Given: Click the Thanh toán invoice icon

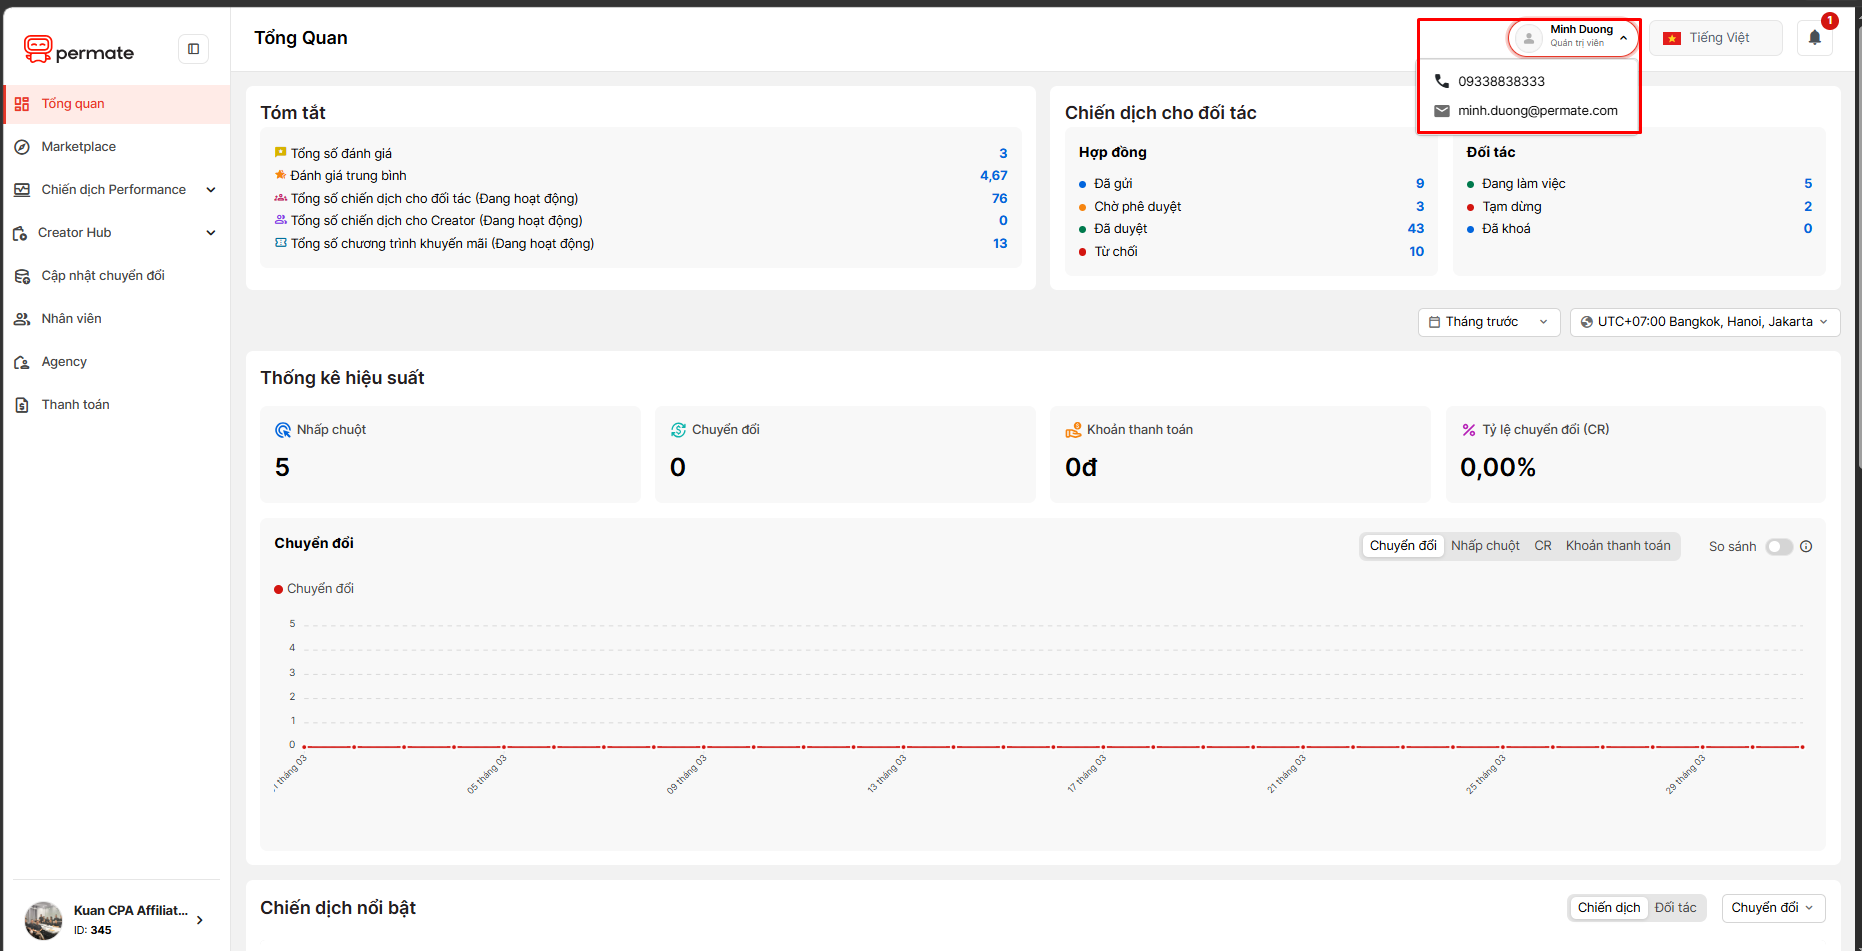Looking at the screenshot, I should 22,405.
